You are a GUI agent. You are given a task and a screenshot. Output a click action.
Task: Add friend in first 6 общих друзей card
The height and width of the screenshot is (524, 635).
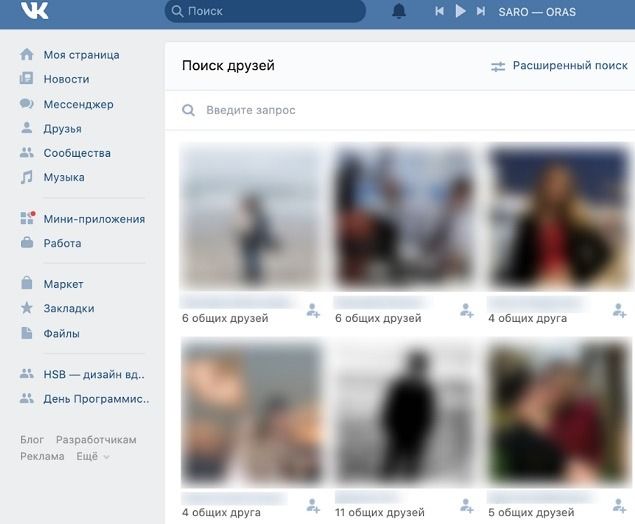(x=313, y=311)
